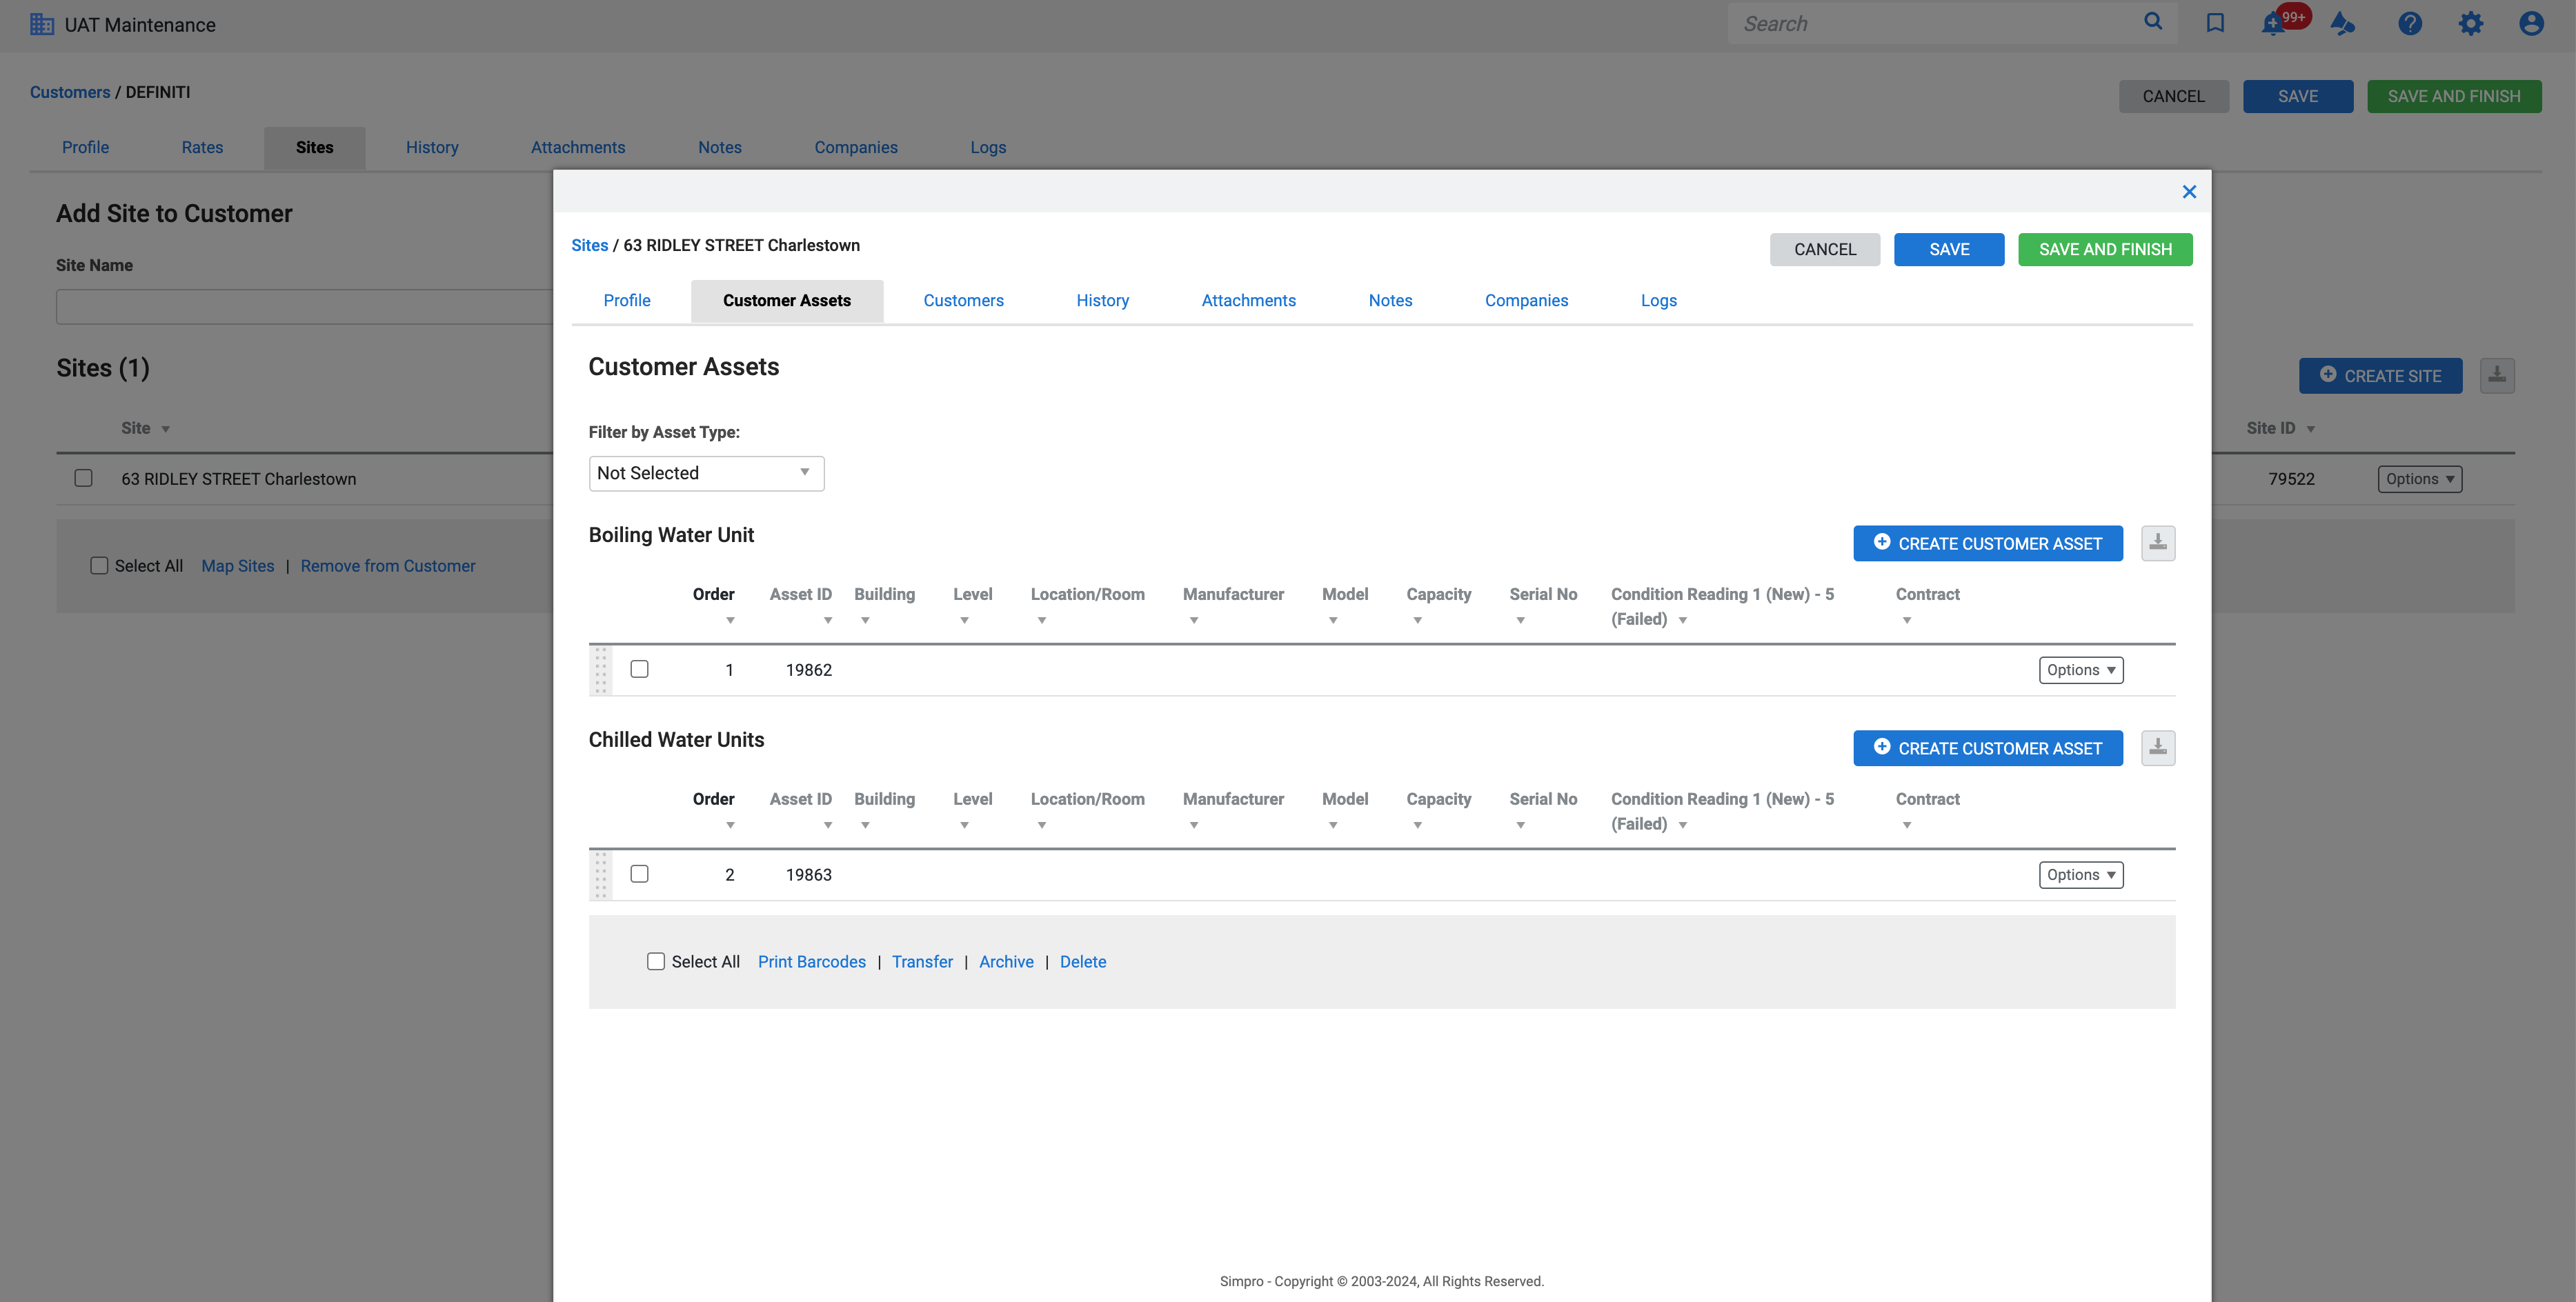This screenshot has width=2576, height=1302.
Task: Click the Site Name input field
Action: click(304, 306)
